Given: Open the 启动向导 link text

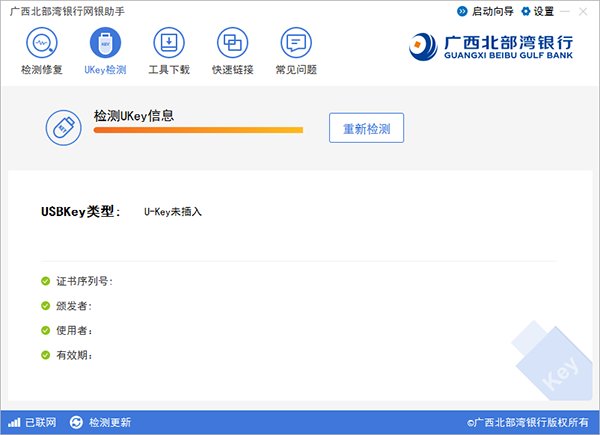Looking at the screenshot, I should coord(492,11).
